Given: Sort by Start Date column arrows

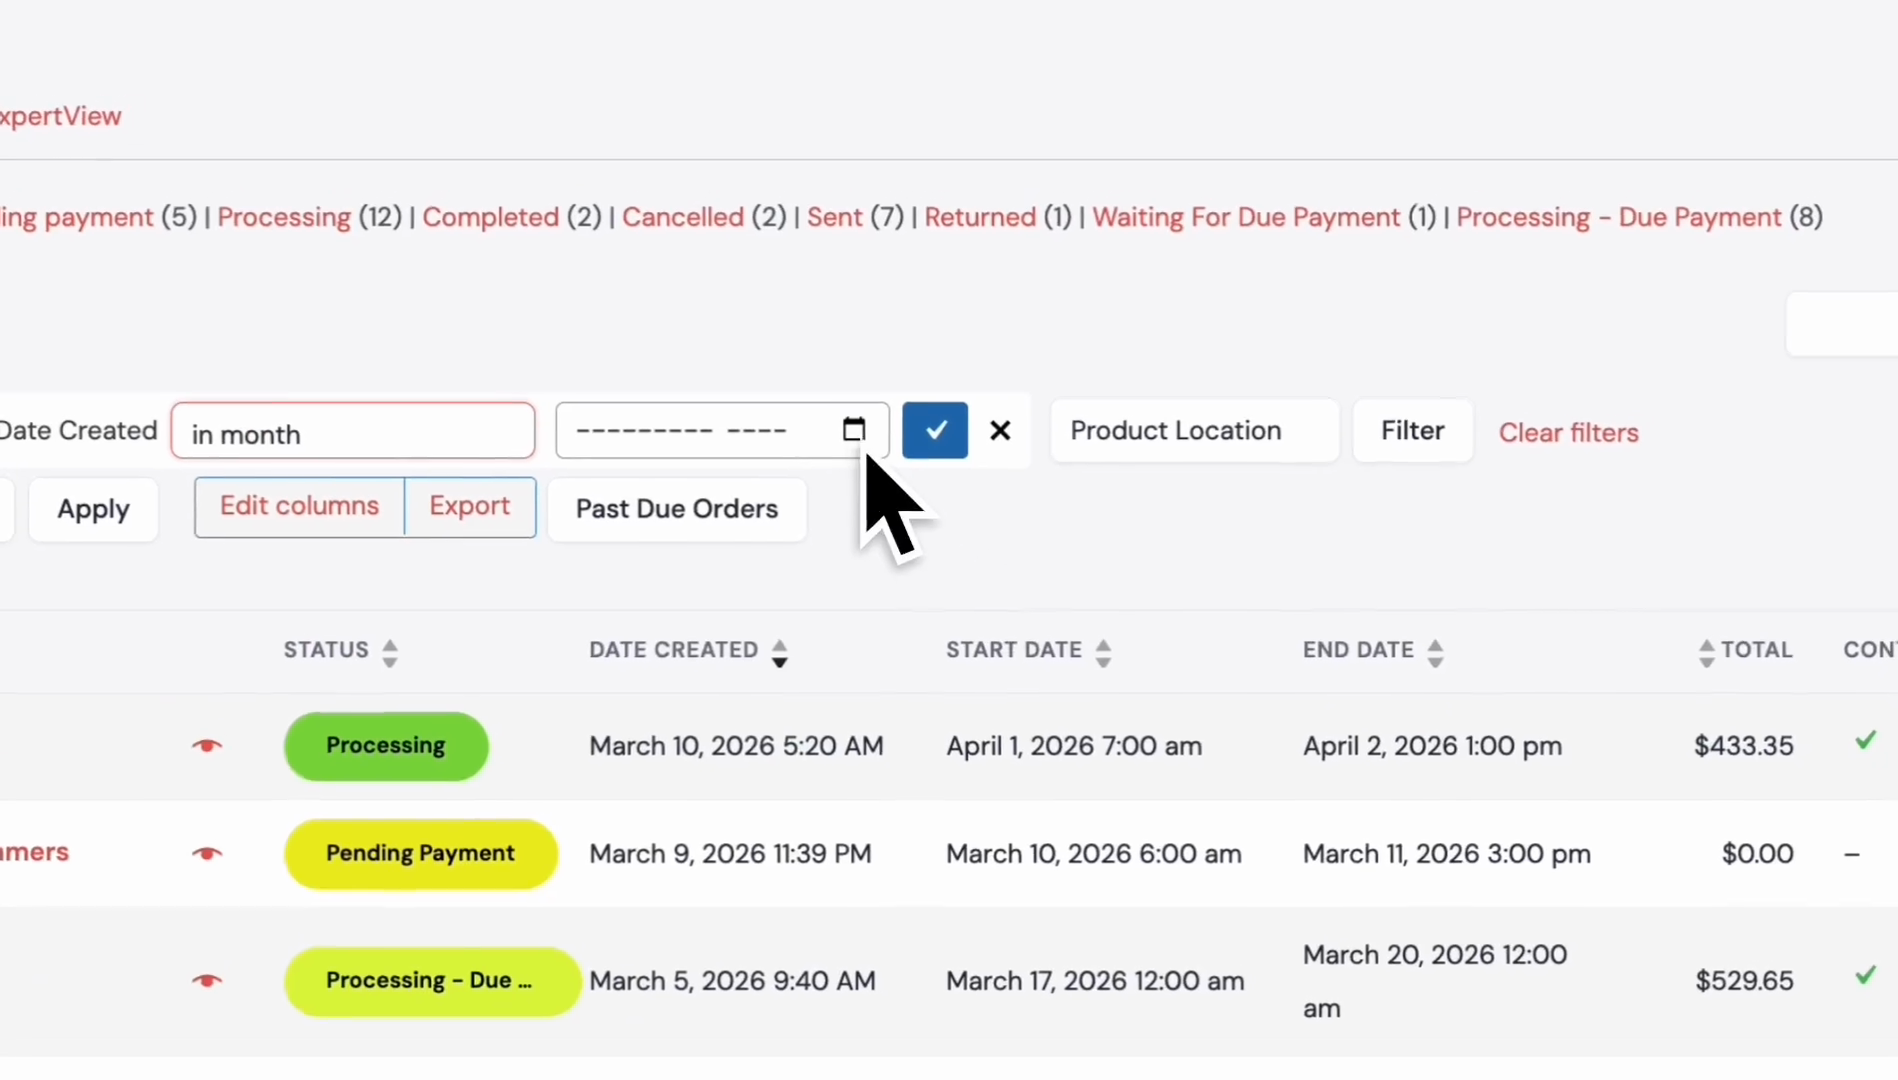Looking at the screenshot, I should 1103,653.
